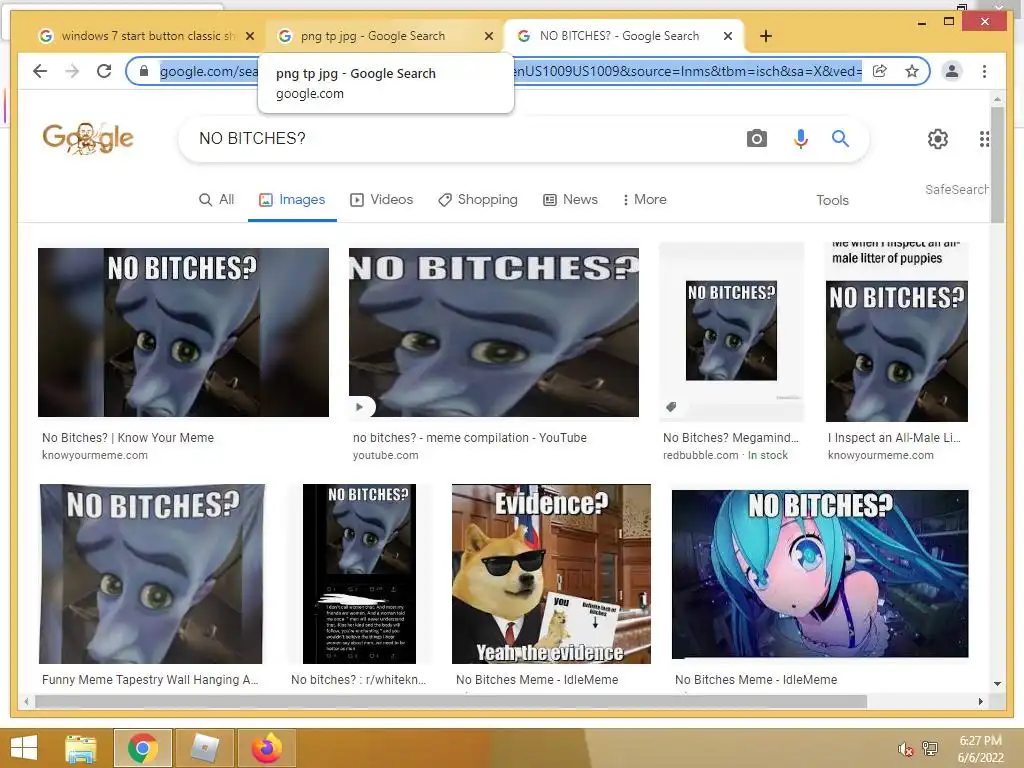The image size is (1024, 768).
Task: Reload the page with the refresh icon
Action: (x=104, y=71)
